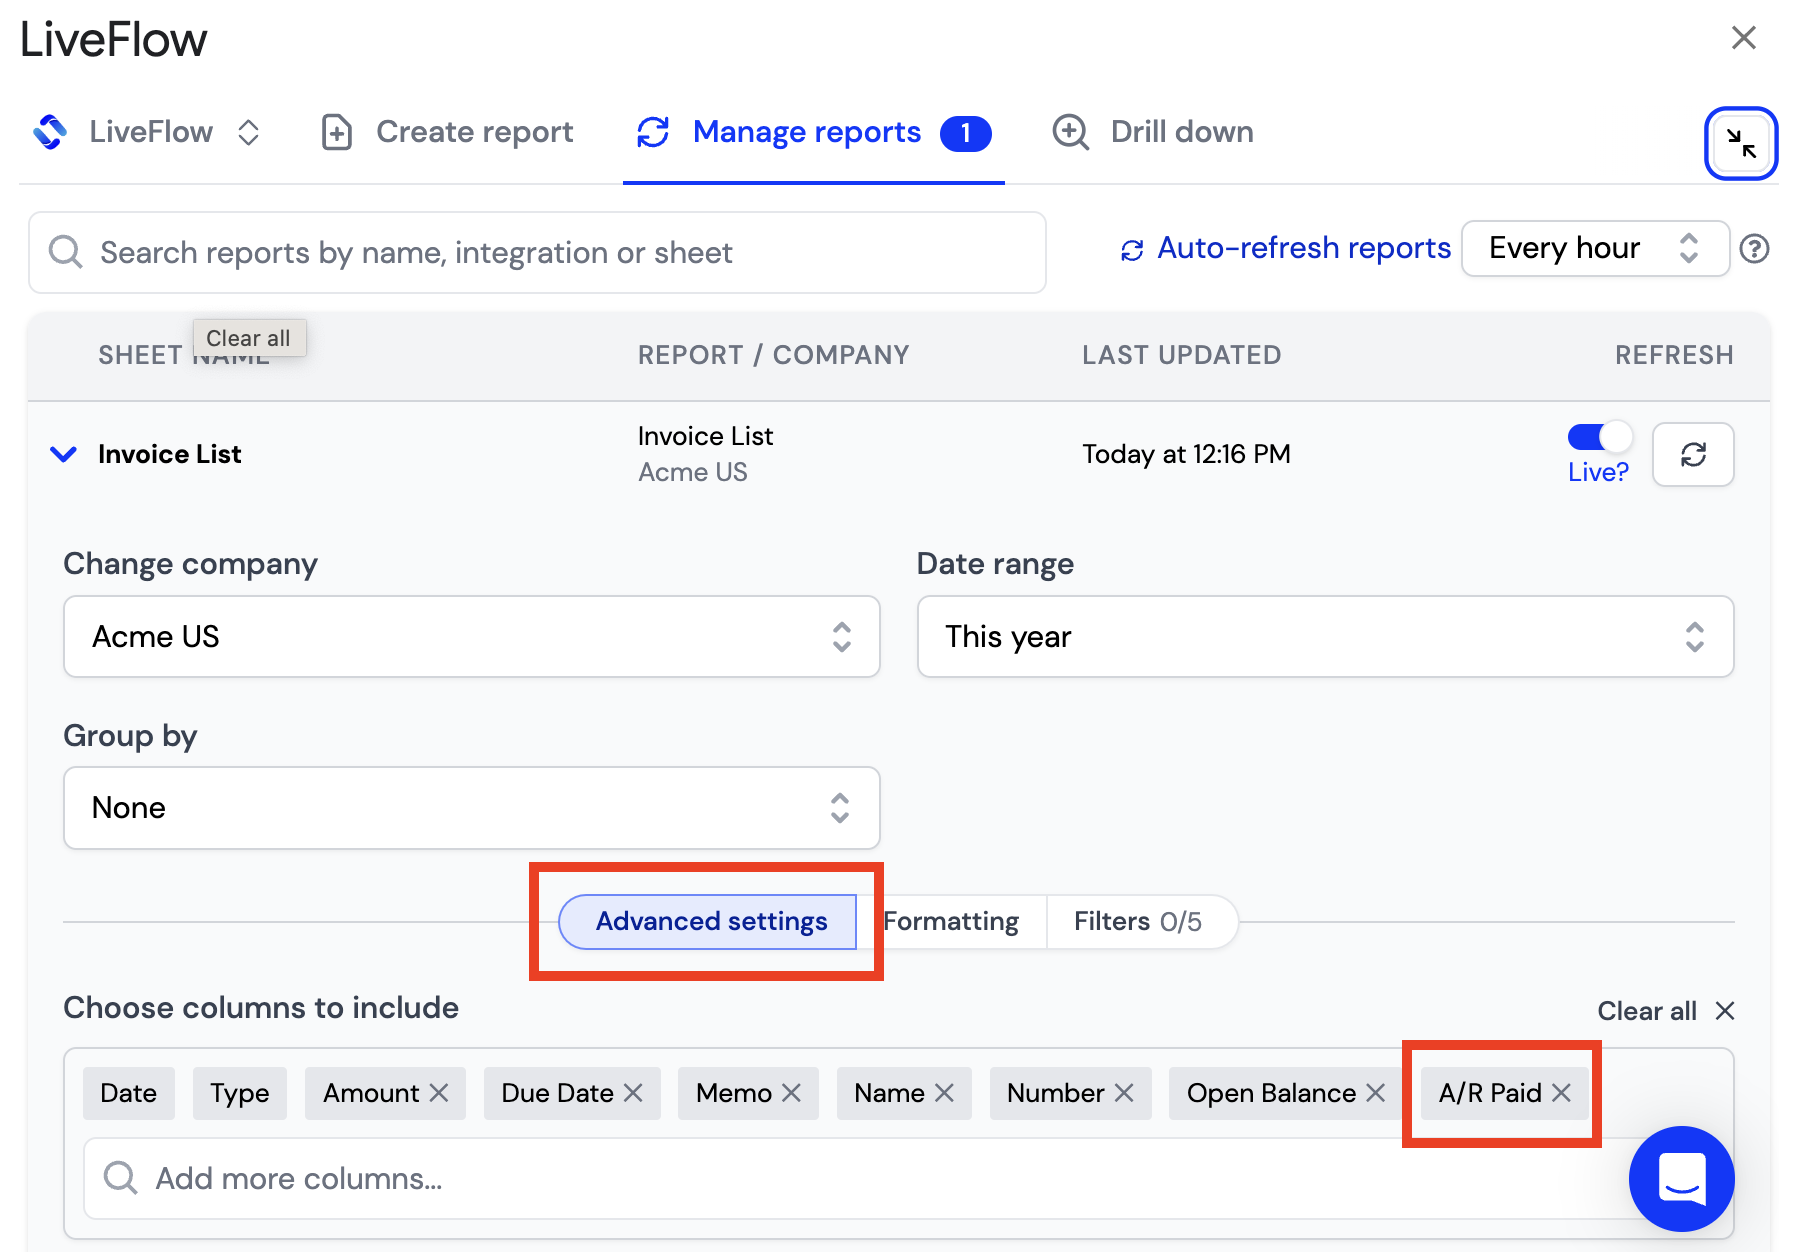Screen dimensions: 1794x1252
Task: Remove the Due Date column chip
Action: click(x=633, y=1093)
